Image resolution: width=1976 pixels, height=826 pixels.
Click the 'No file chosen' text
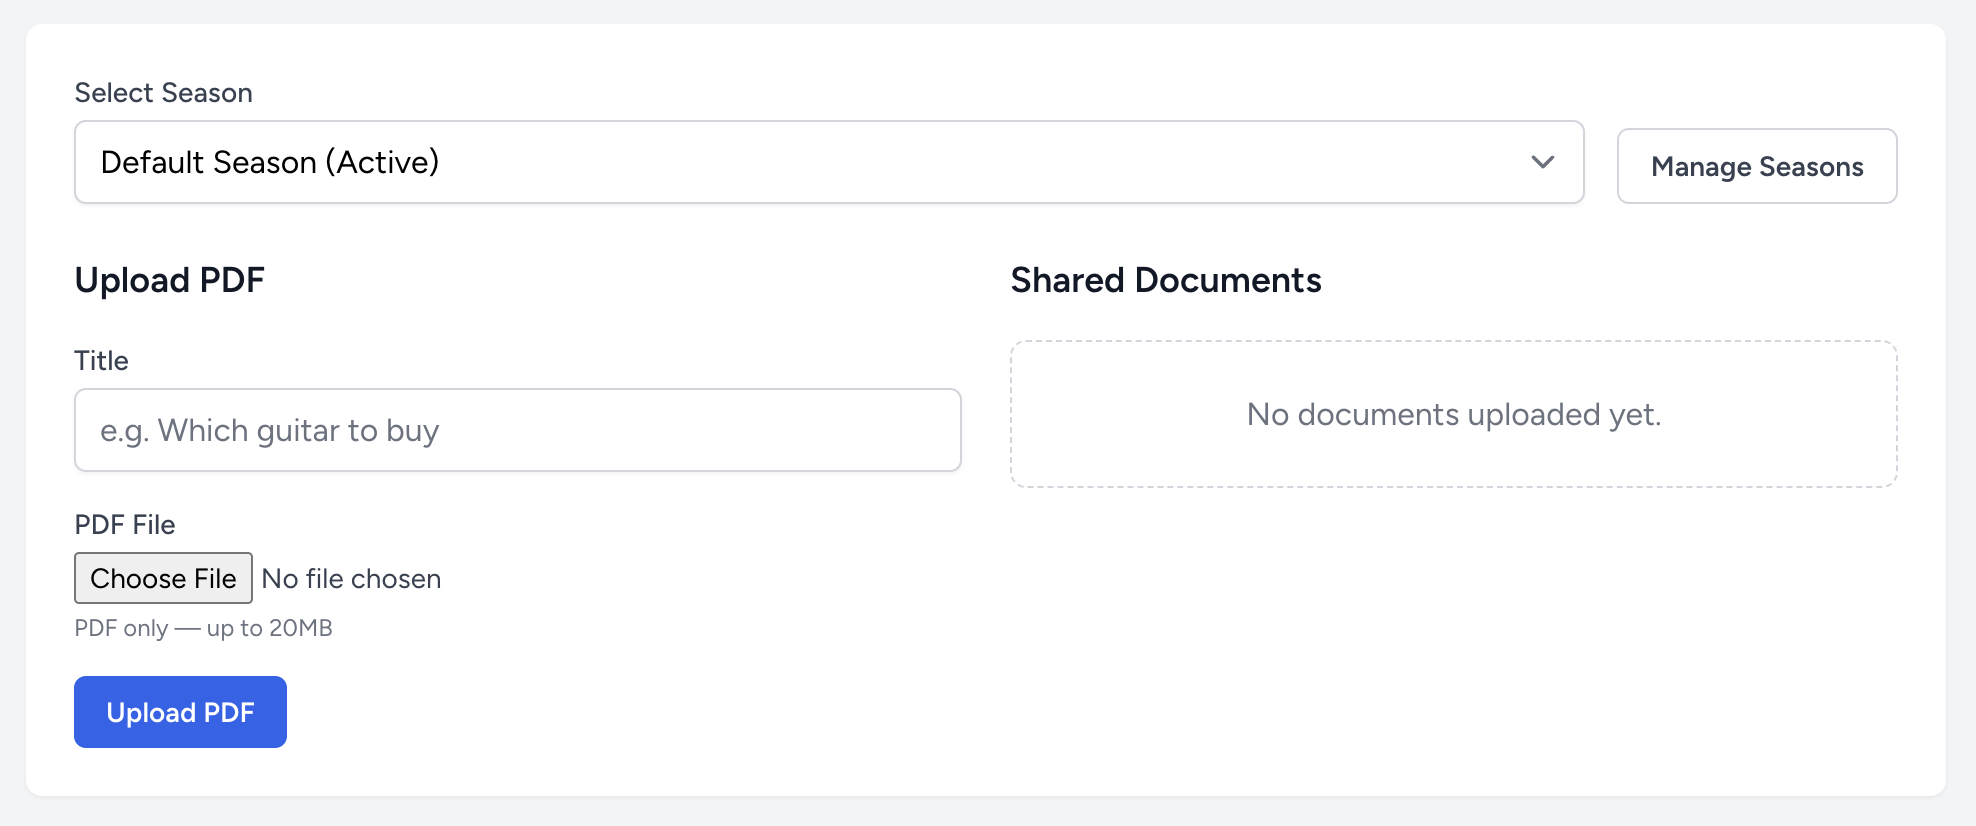coord(351,579)
